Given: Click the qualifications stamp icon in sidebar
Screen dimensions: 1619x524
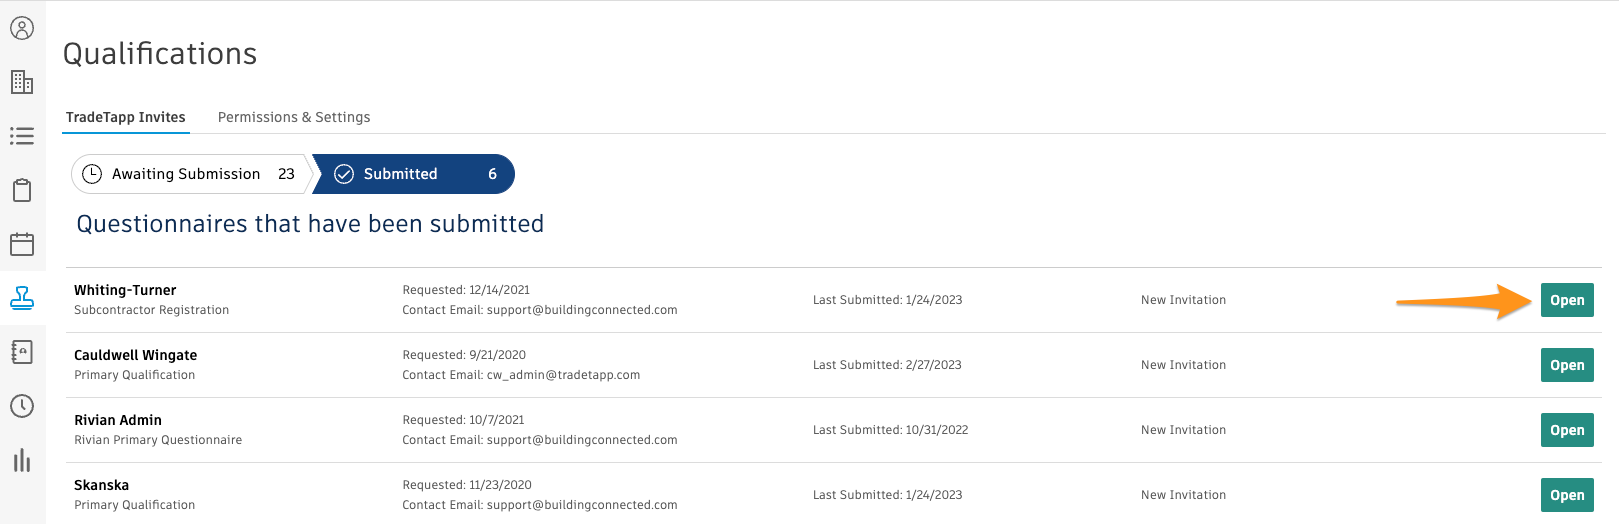Looking at the screenshot, I should click(x=22, y=298).
